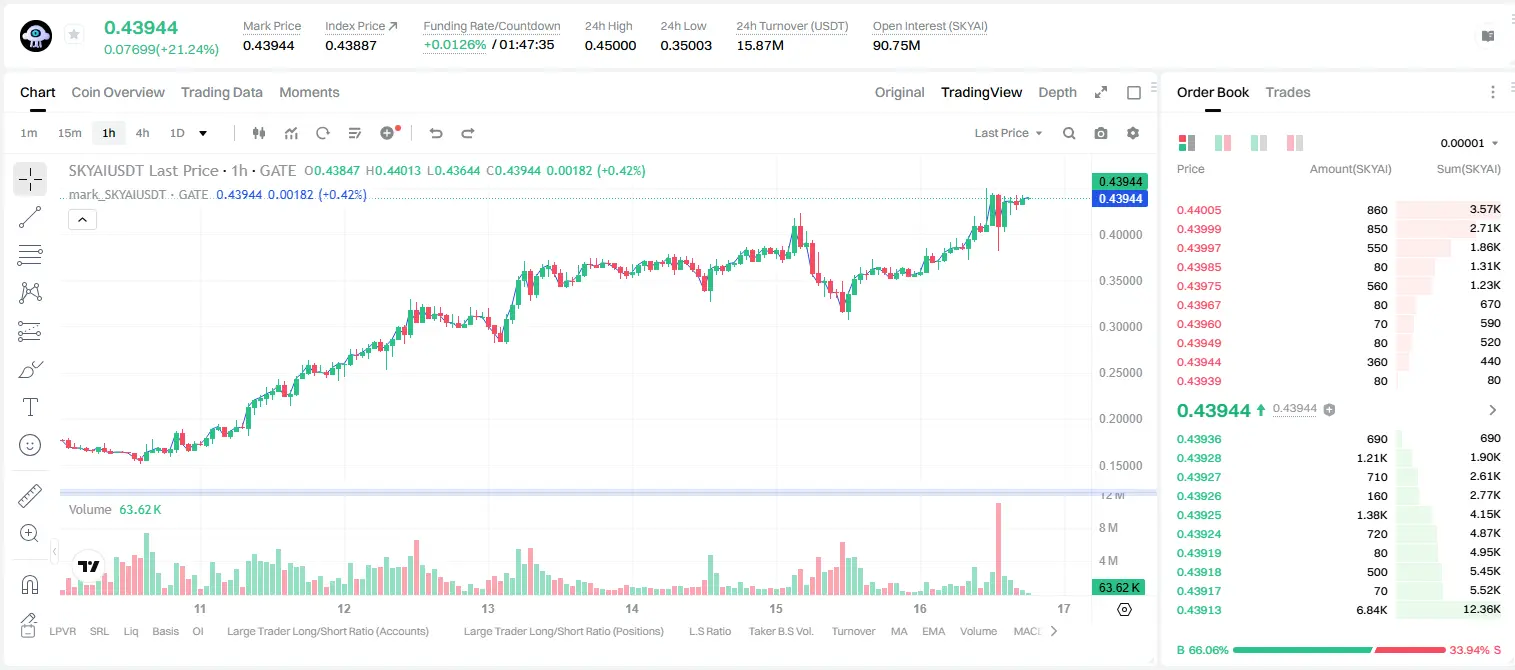Expand chart to fullscreen arrows icon
Viewport: 1515px width, 670px height.
[x=1101, y=92]
